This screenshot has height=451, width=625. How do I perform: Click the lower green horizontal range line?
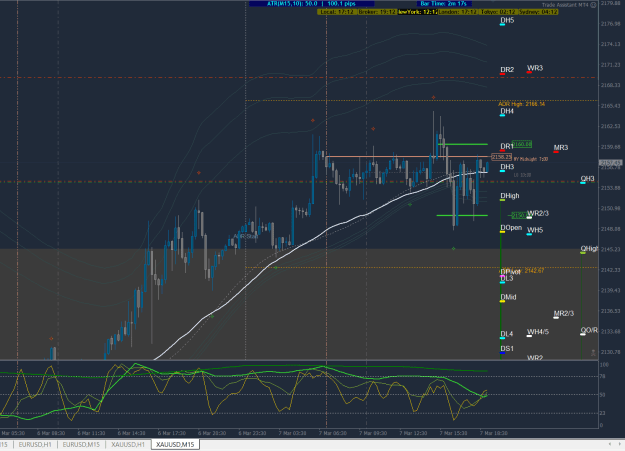click(462, 216)
